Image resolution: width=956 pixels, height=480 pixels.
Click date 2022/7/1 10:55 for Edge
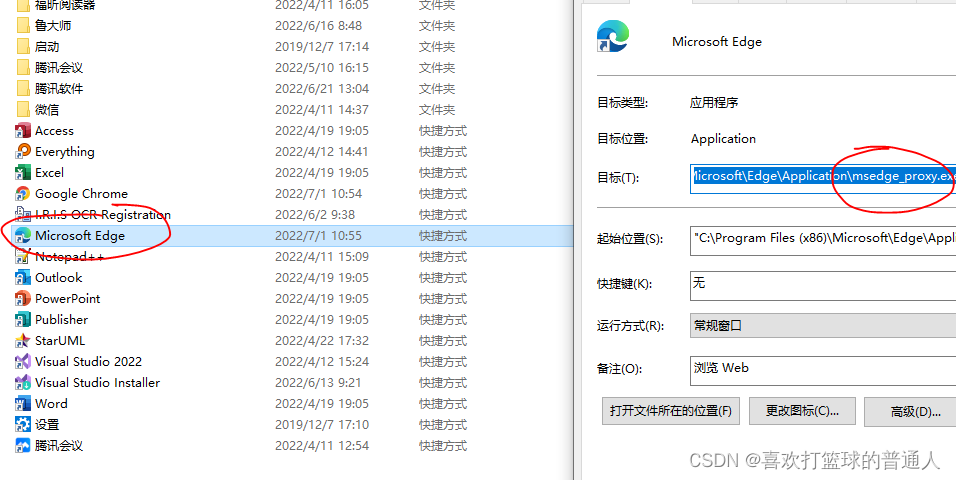(318, 235)
